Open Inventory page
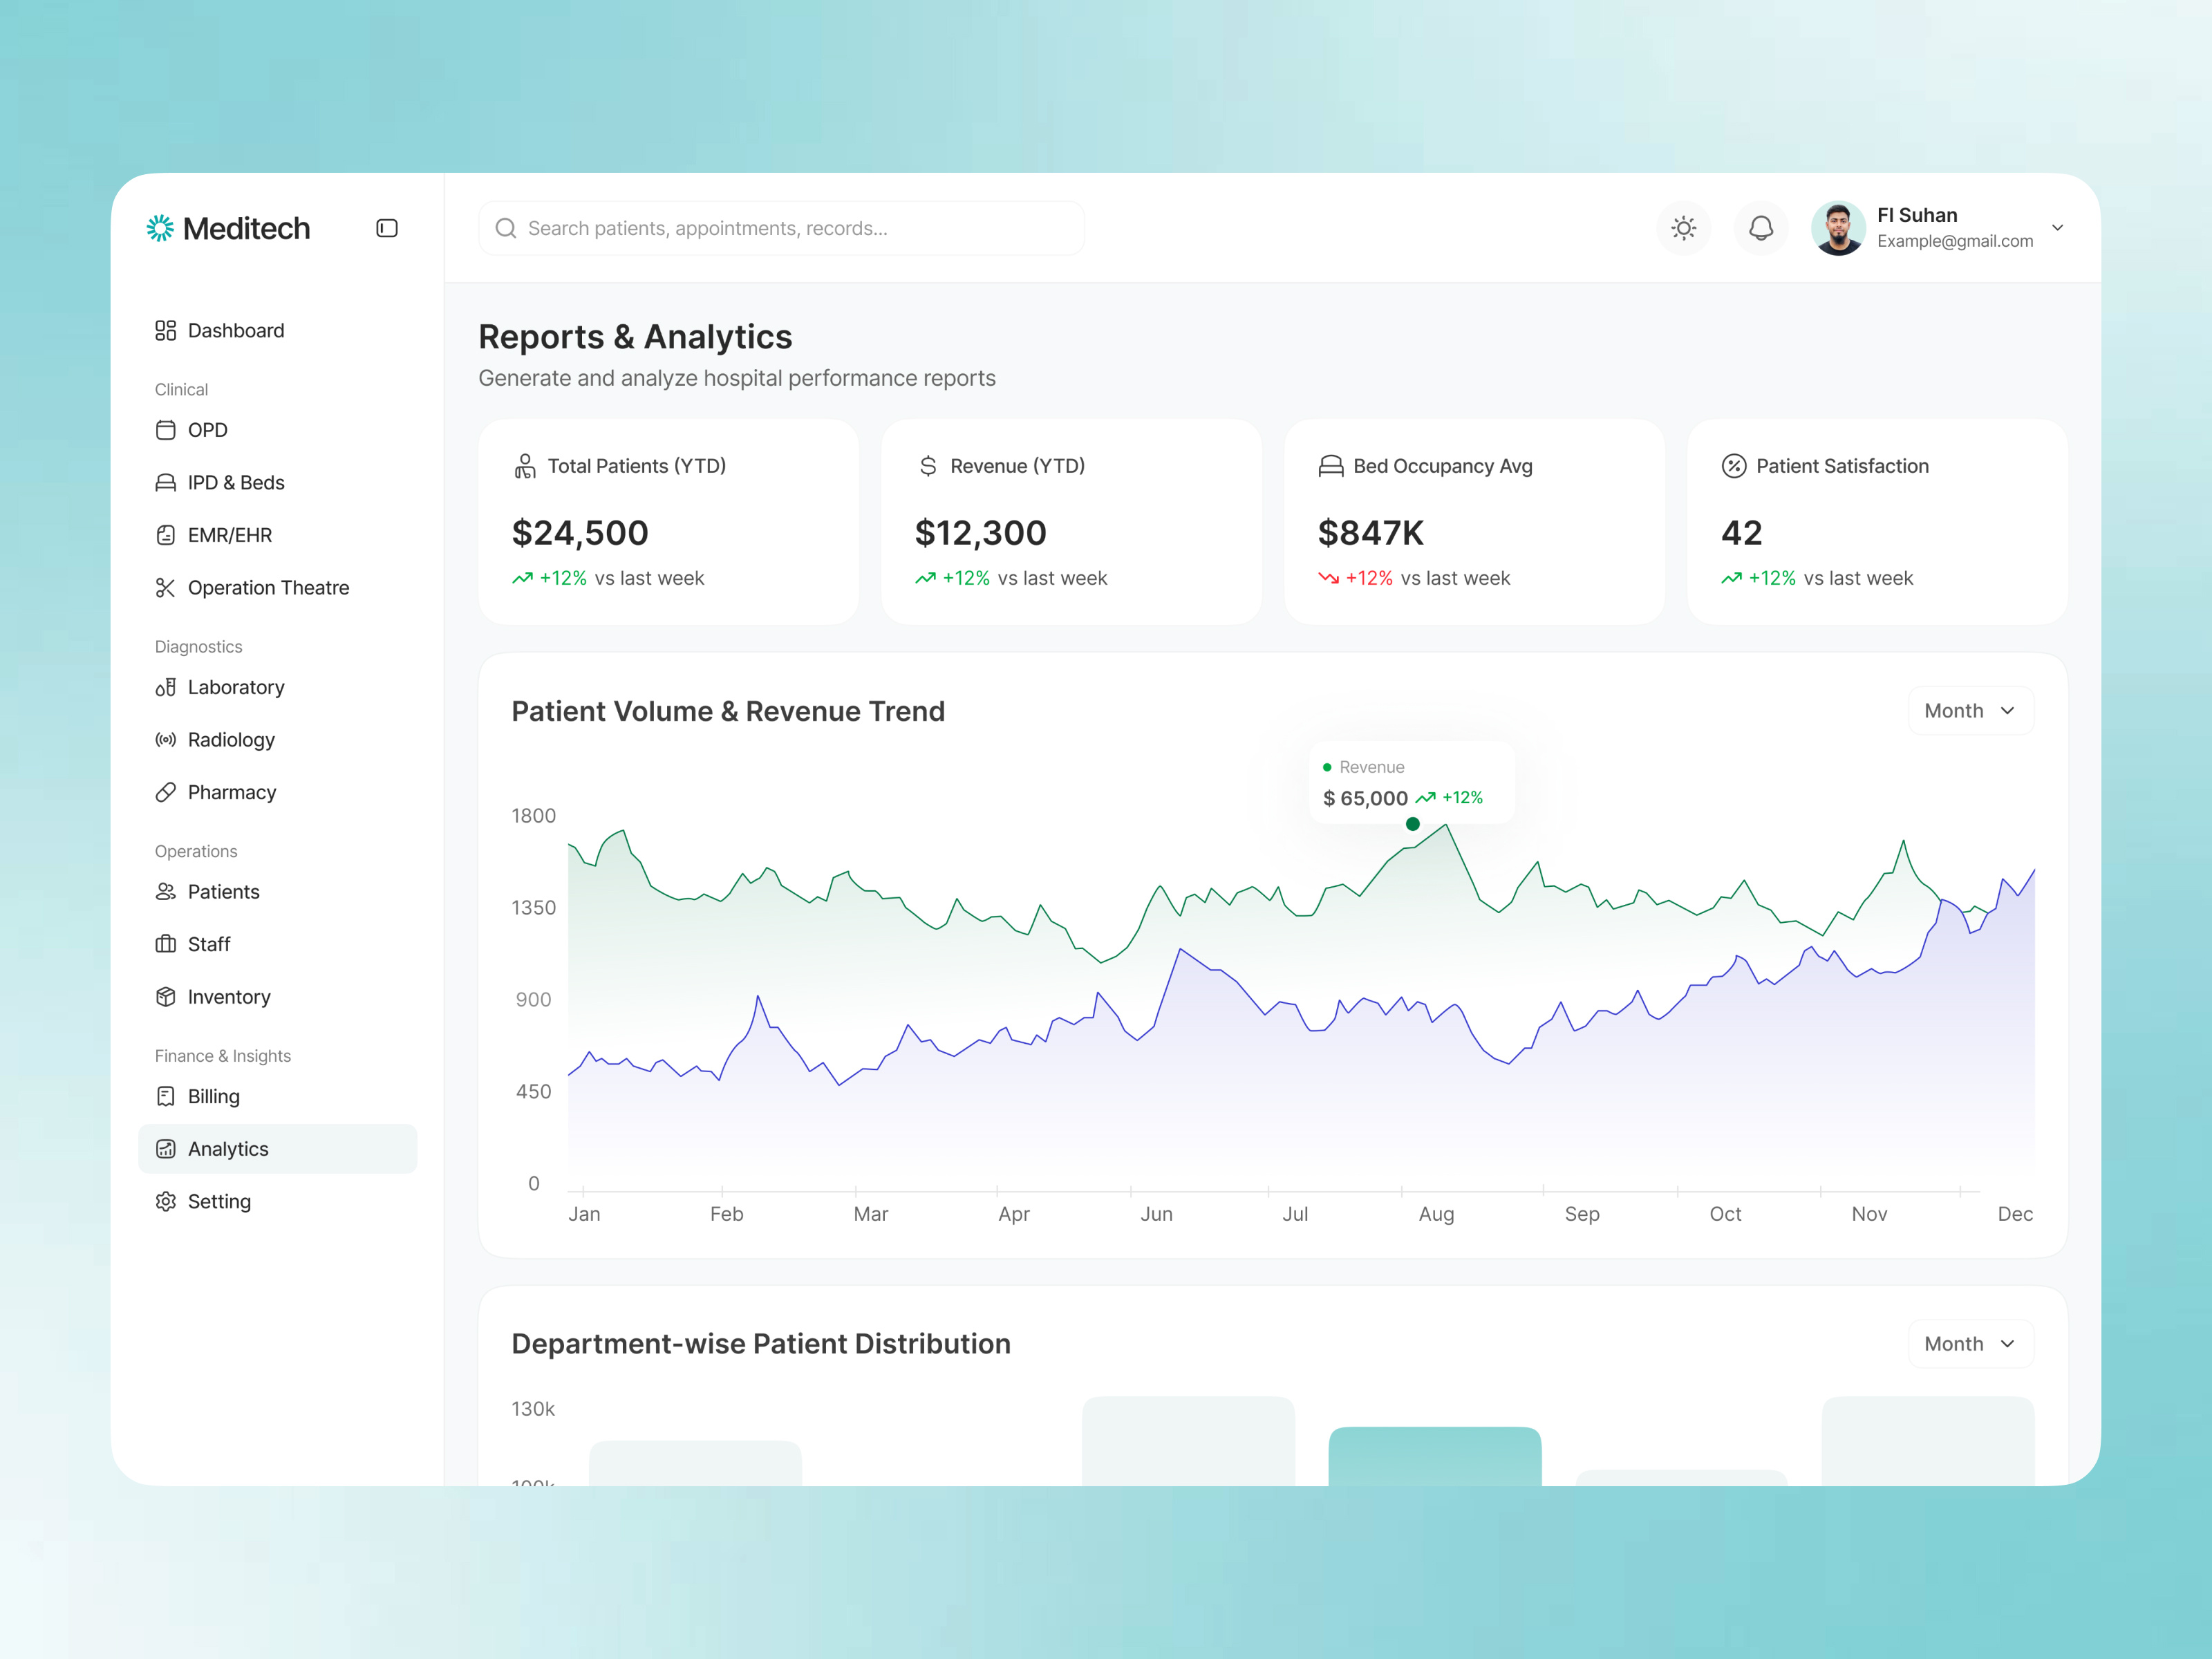Screen dimensions: 2212x1659 click(278, 997)
